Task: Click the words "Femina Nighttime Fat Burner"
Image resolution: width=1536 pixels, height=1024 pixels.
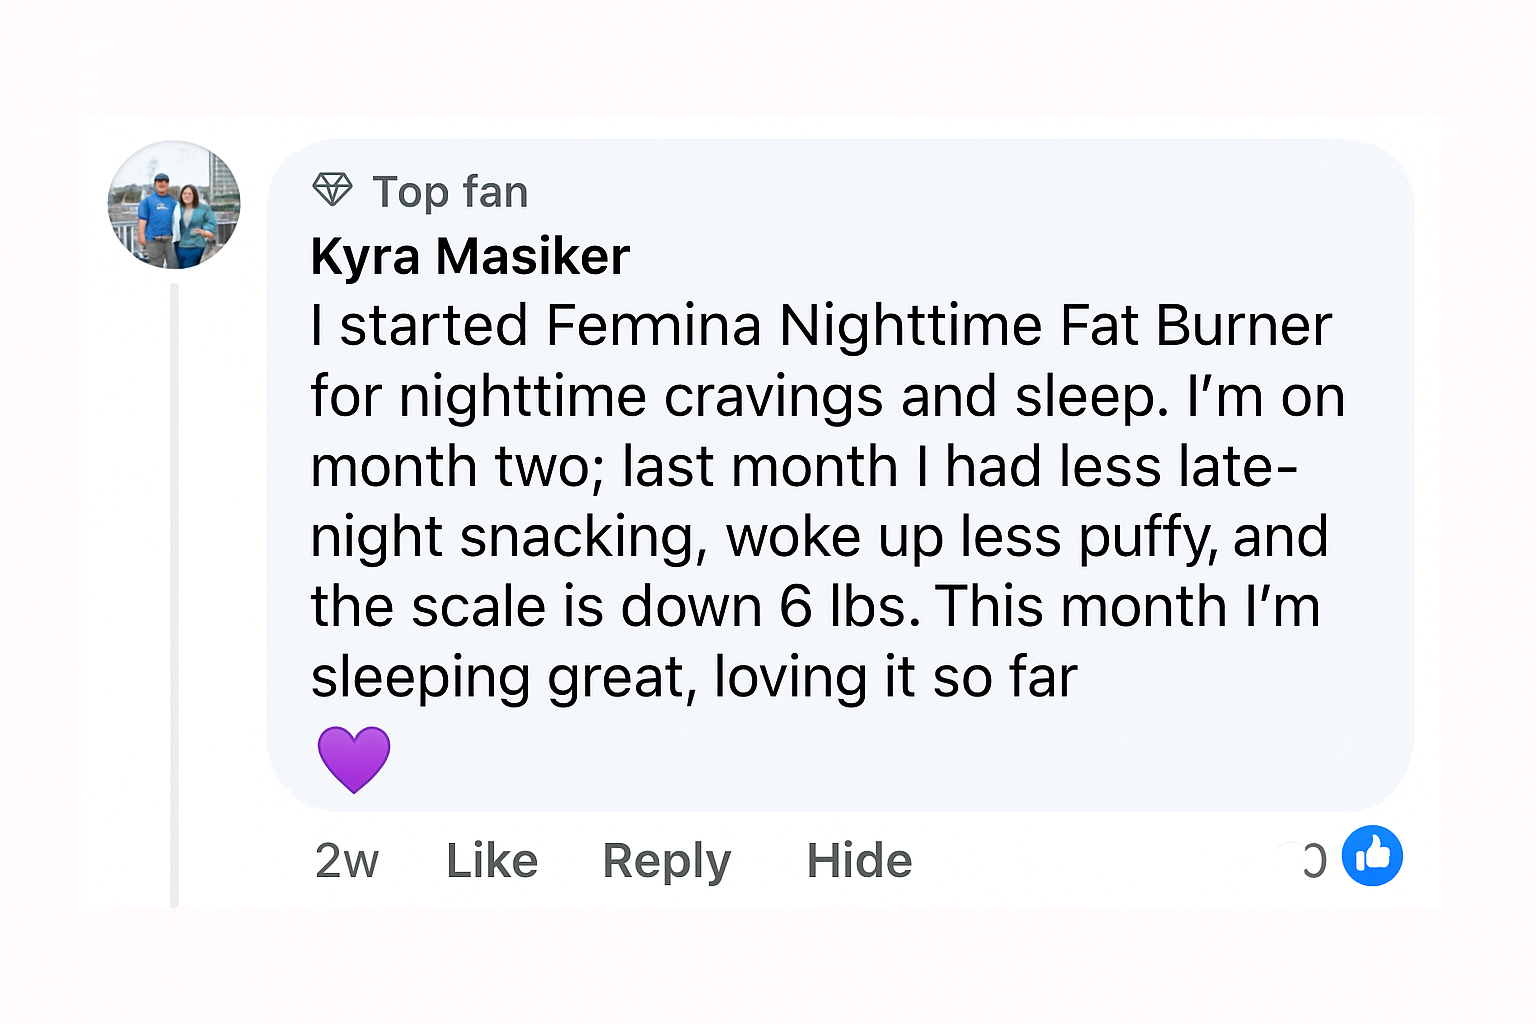Action: [938, 326]
